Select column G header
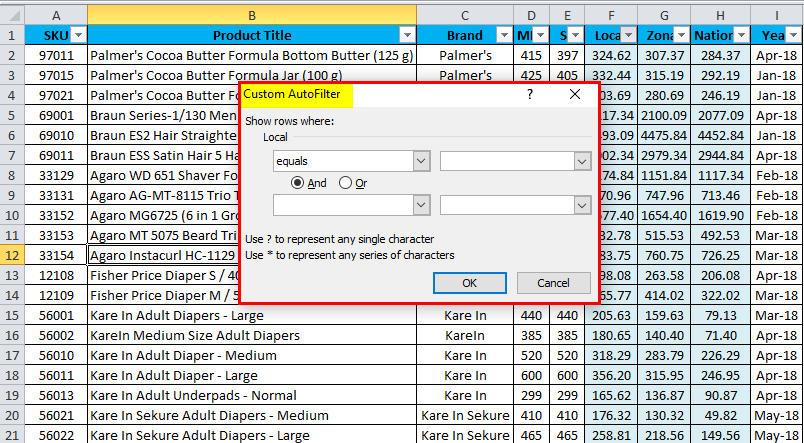804x443 pixels. 664,16
